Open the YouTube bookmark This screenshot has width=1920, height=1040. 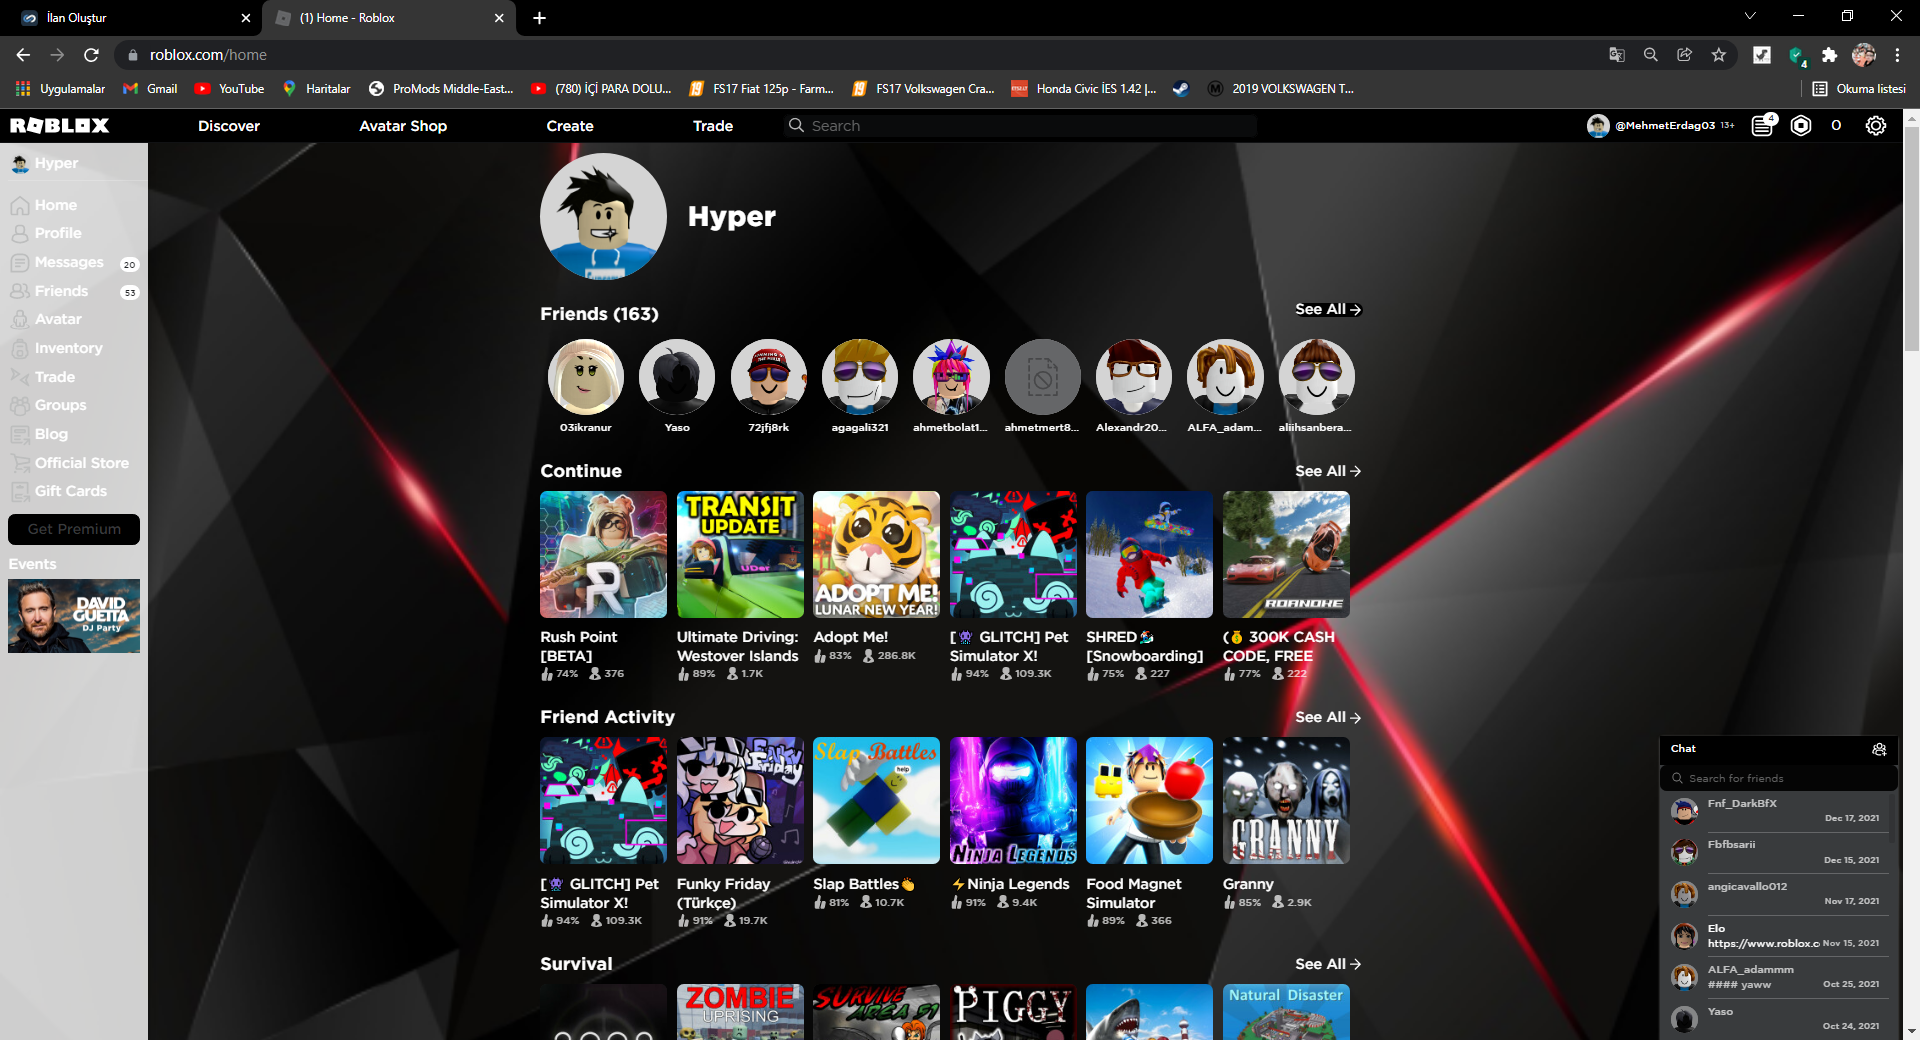click(x=229, y=89)
